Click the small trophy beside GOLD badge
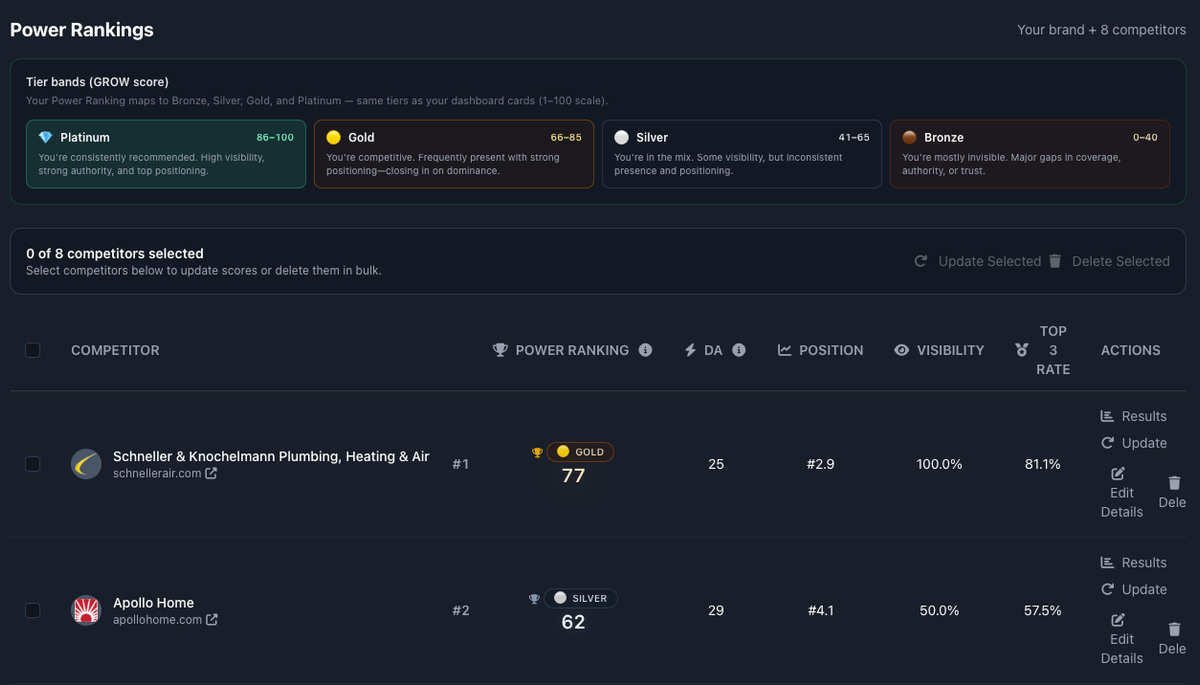The height and width of the screenshot is (685, 1200). tap(537, 452)
